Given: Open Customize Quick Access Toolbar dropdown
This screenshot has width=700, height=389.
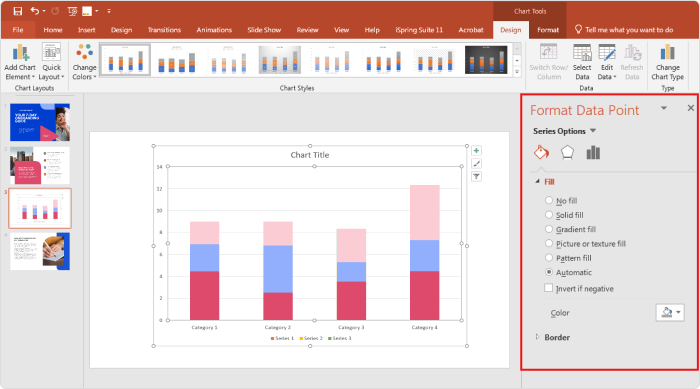Looking at the screenshot, I should click(x=109, y=11).
